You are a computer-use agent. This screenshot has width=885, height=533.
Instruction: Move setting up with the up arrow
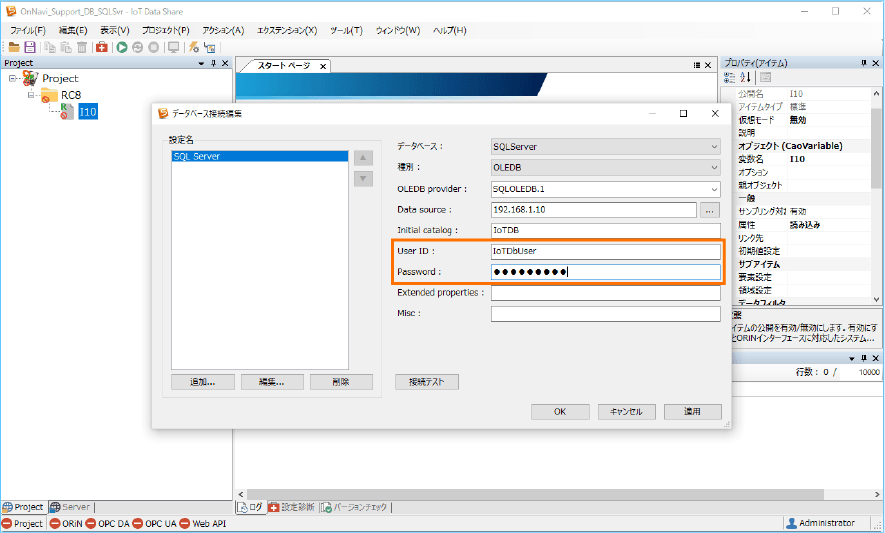click(x=364, y=158)
